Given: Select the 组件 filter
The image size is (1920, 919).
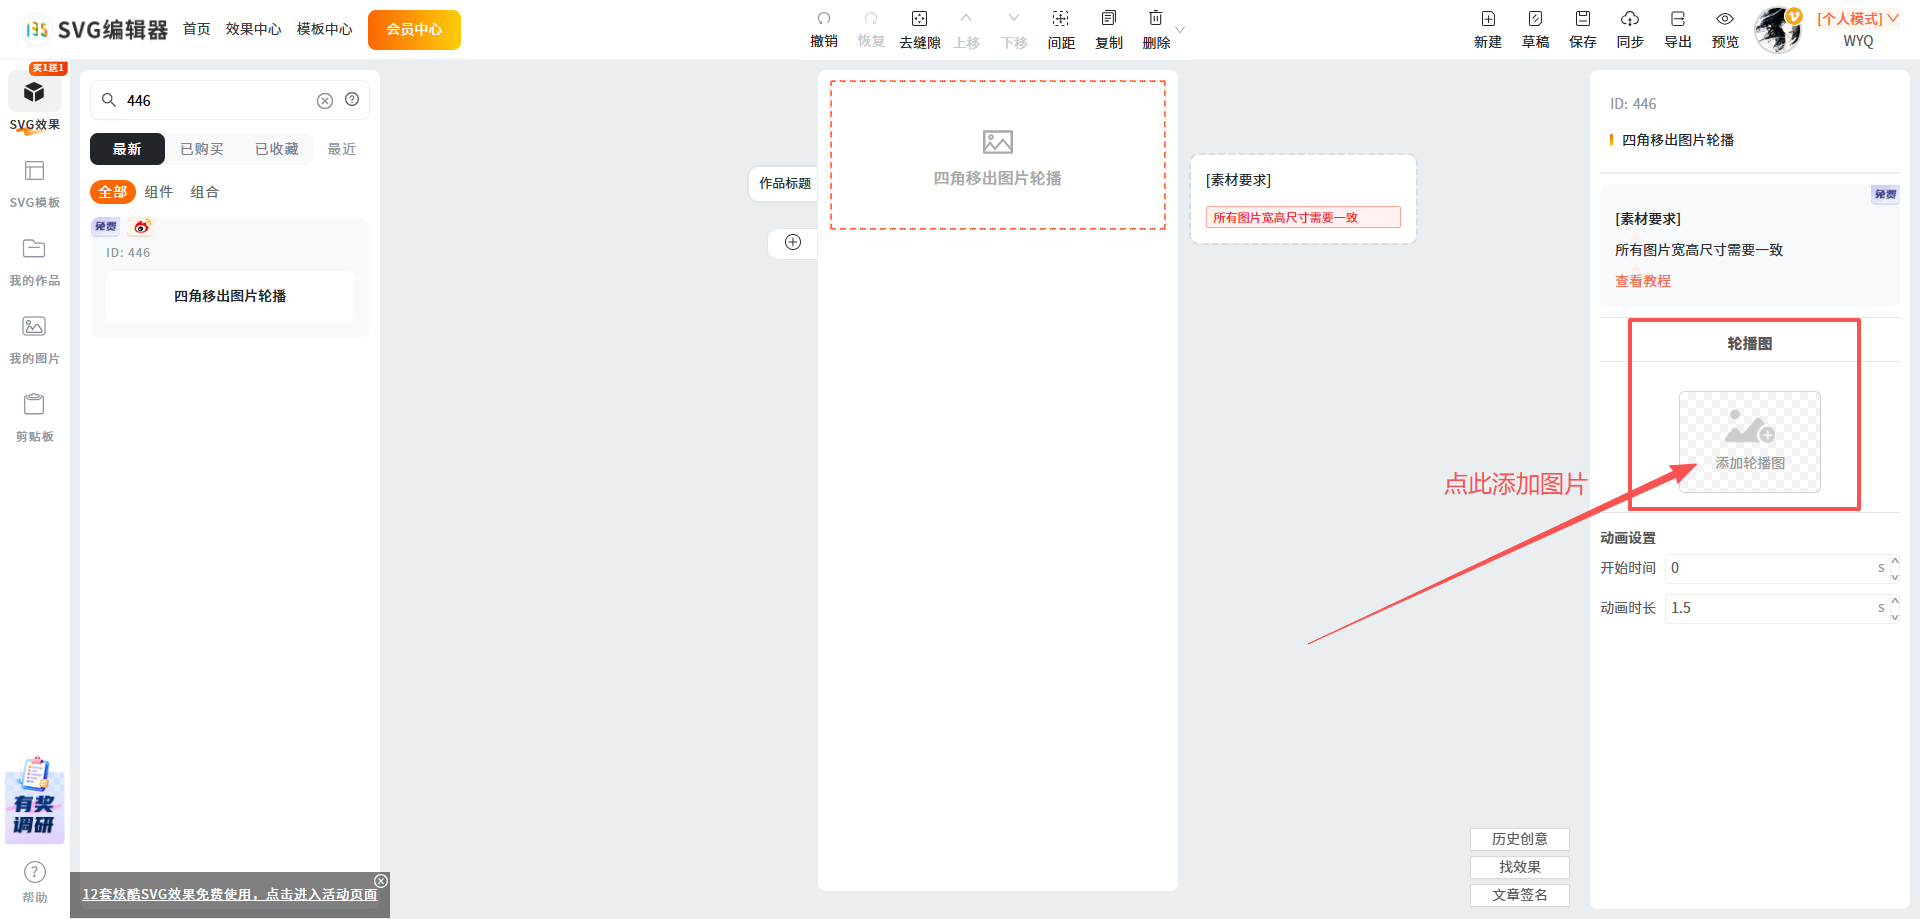Looking at the screenshot, I should [159, 192].
